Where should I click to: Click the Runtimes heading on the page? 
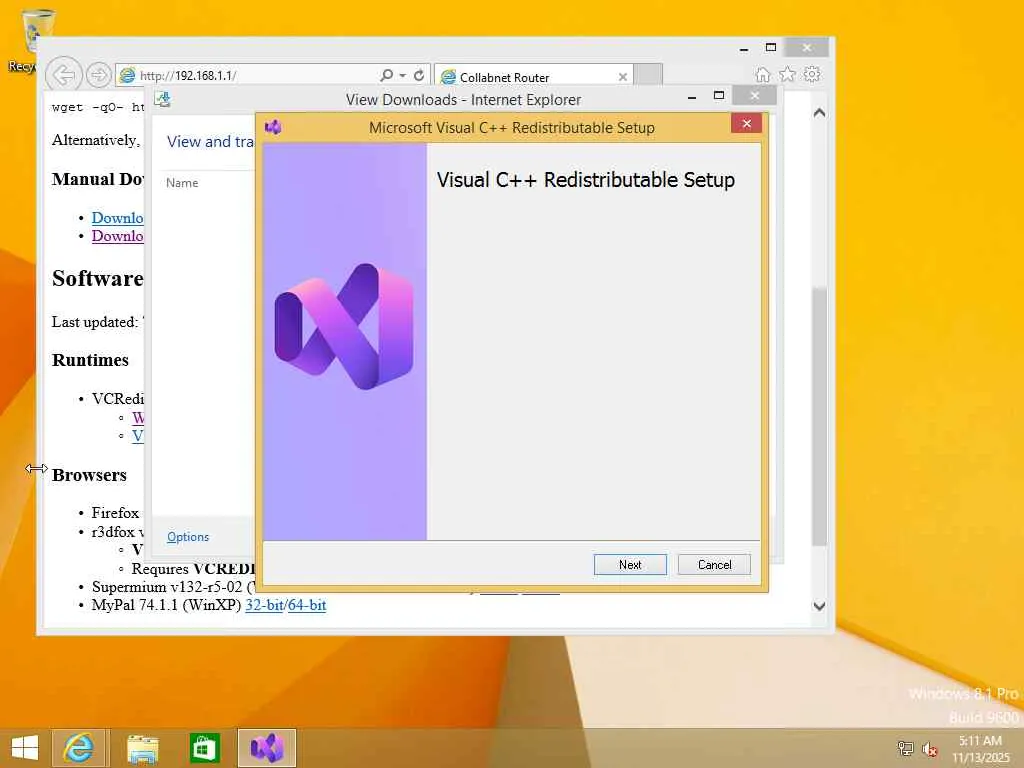(x=90, y=360)
